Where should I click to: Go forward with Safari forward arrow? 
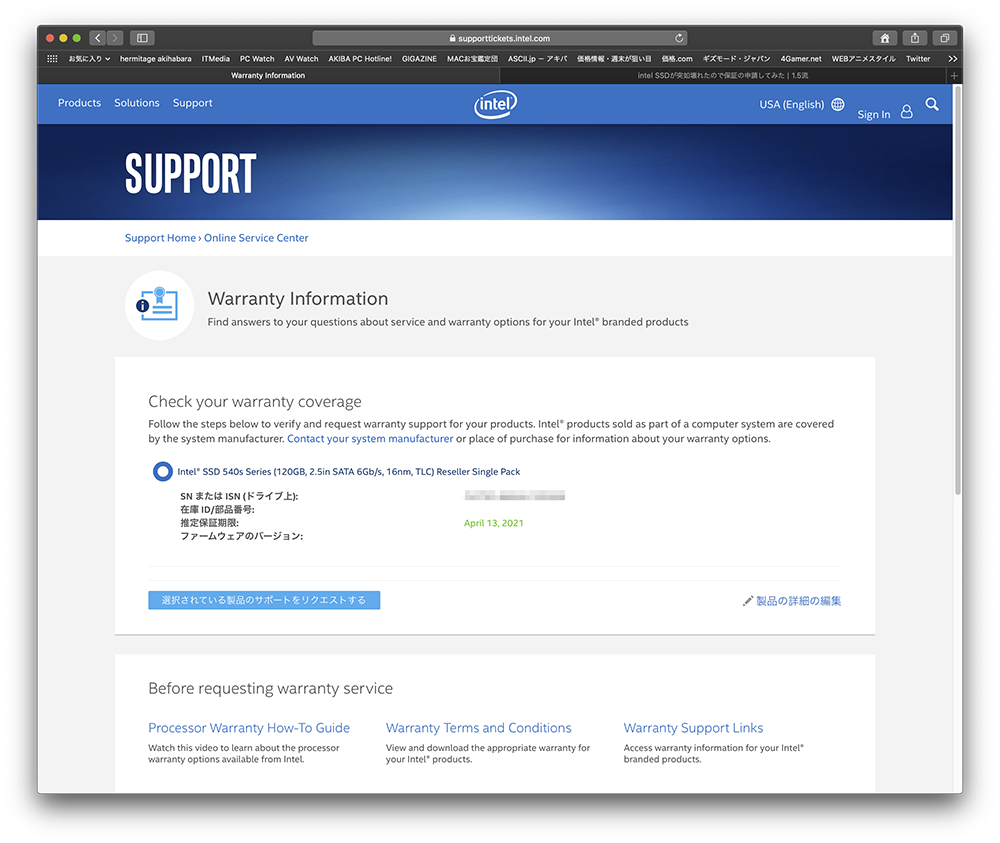pyautogui.click(x=115, y=38)
